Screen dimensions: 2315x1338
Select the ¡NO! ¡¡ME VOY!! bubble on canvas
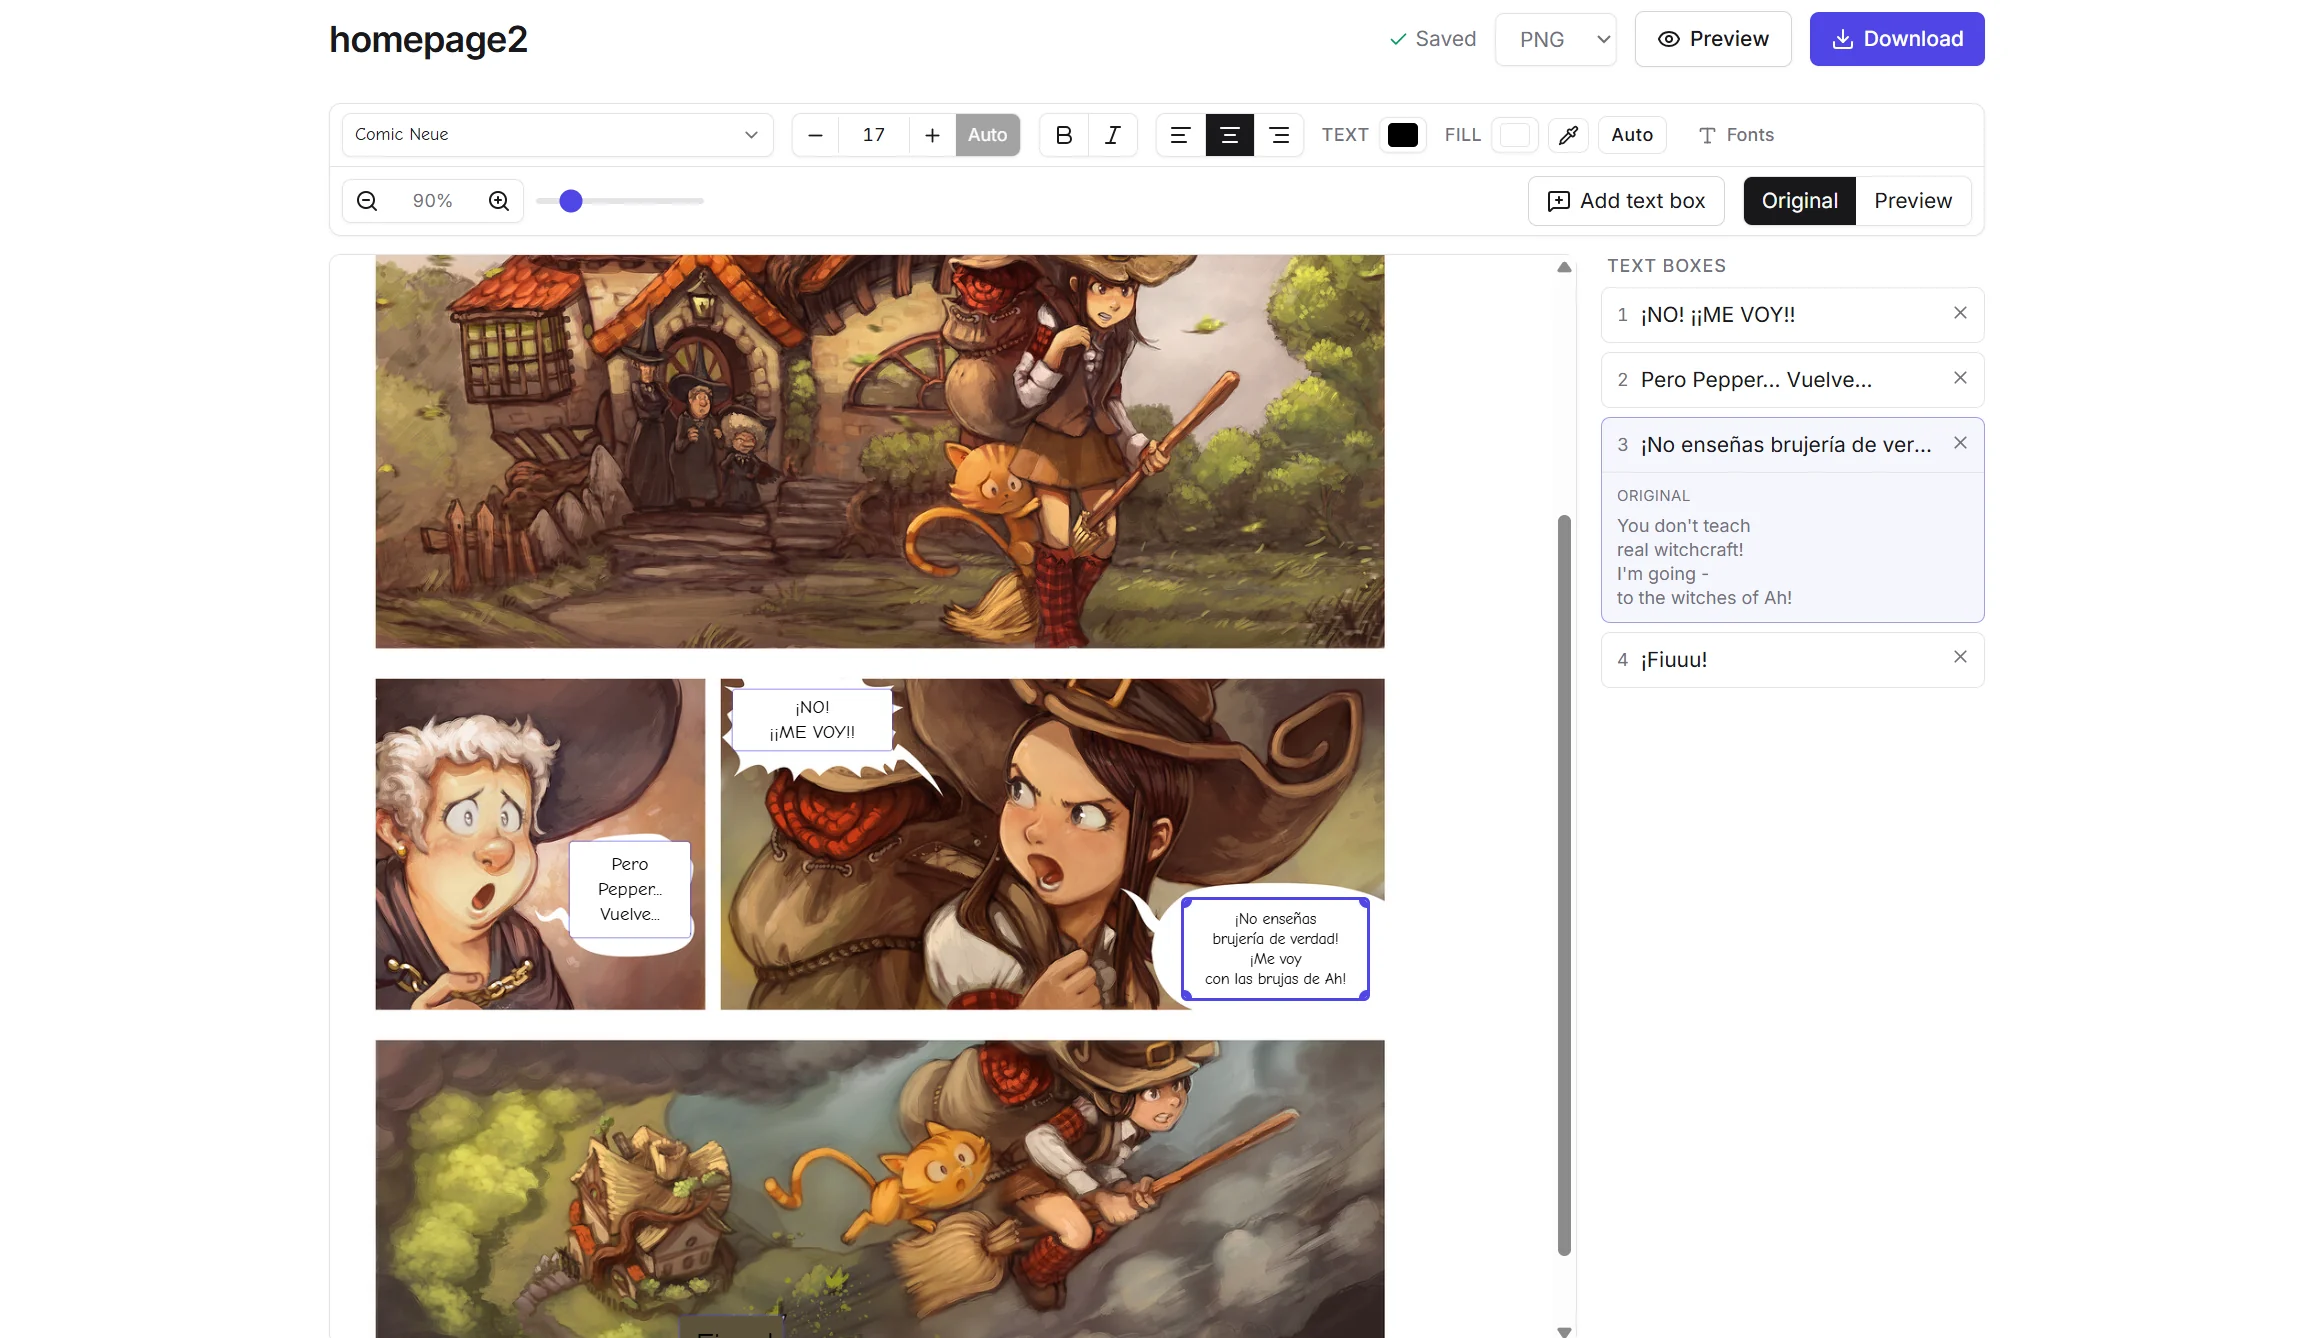coord(812,720)
